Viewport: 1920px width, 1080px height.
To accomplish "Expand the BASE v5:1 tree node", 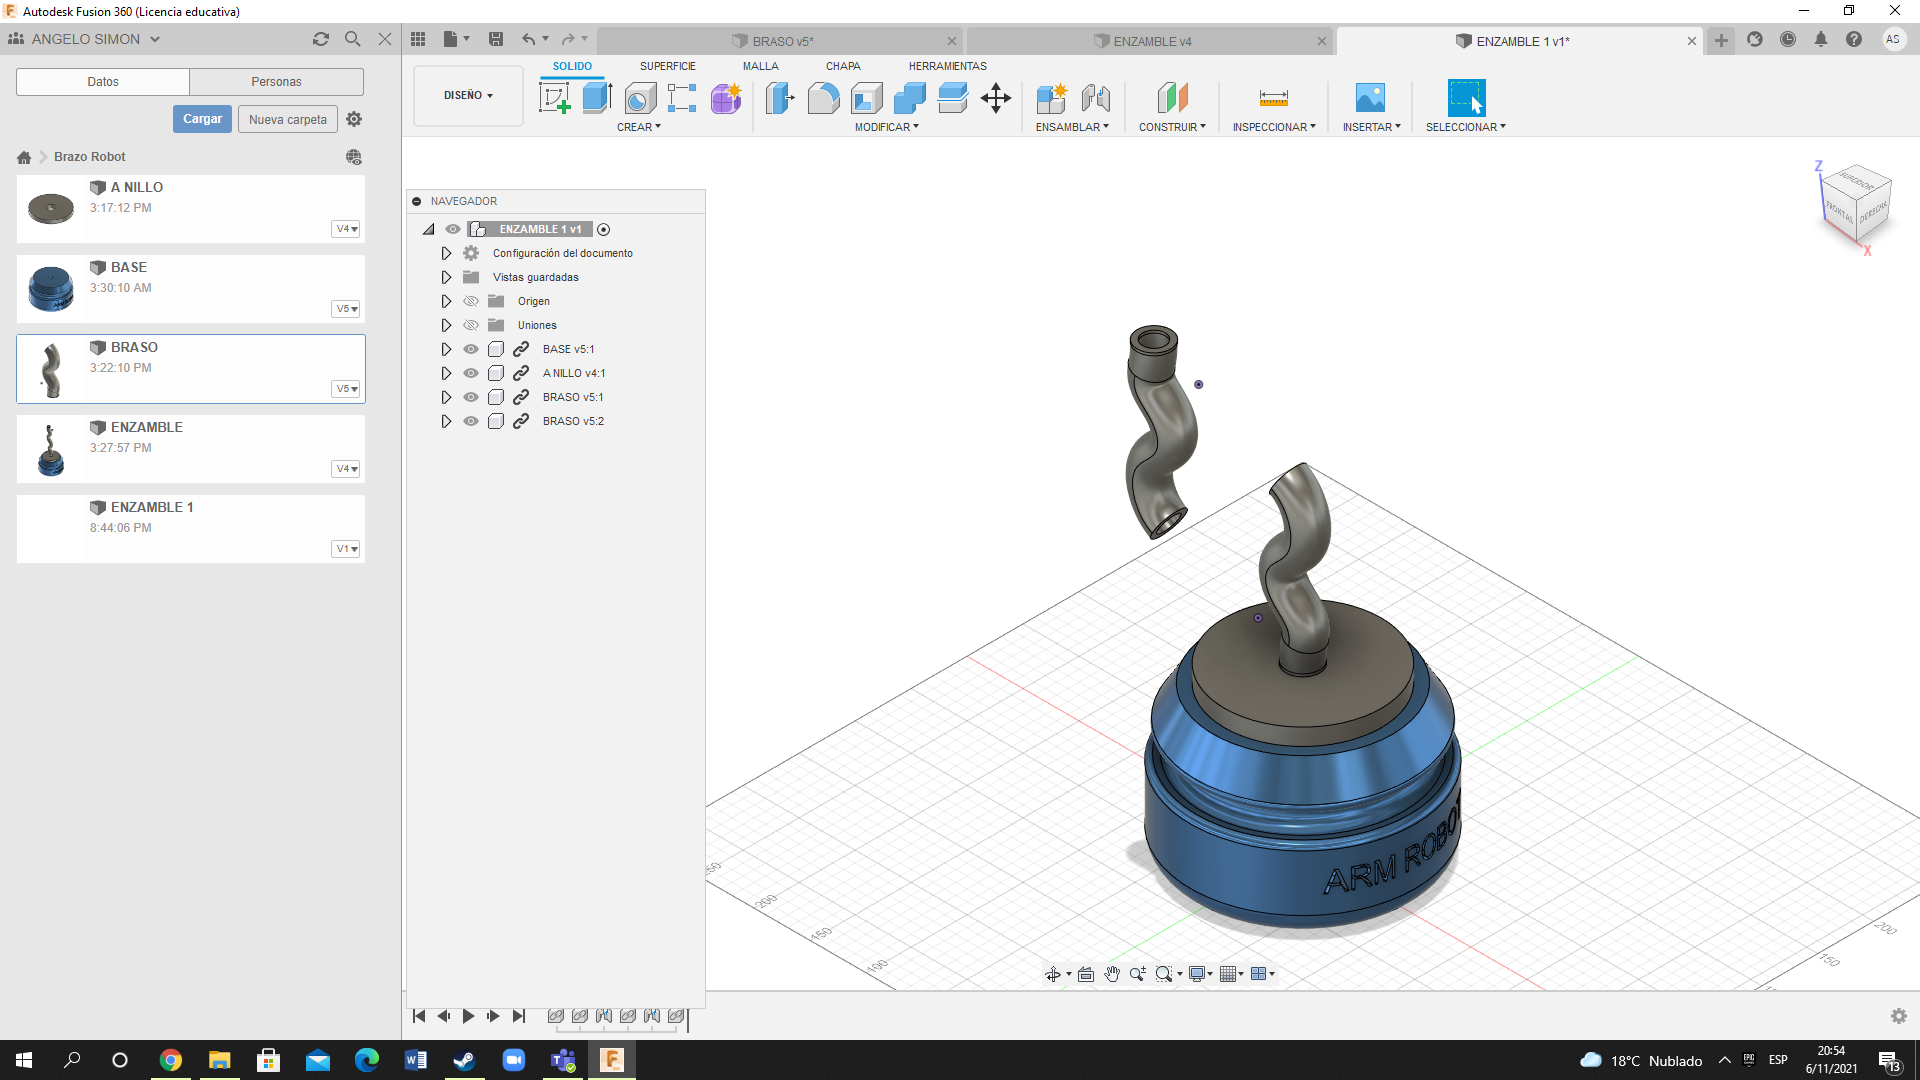I will (x=446, y=349).
